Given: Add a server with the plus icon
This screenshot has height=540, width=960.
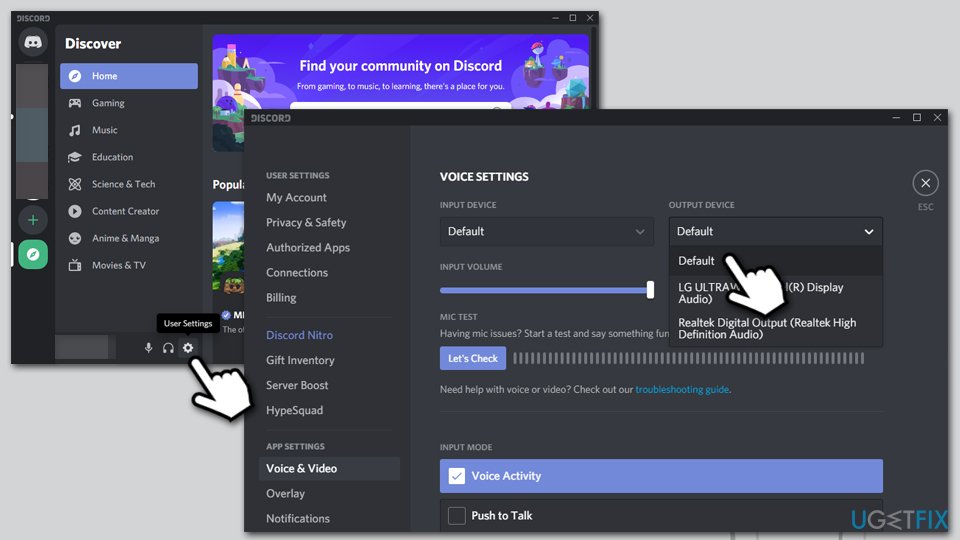Looking at the screenshot, I should click(33, 220).
